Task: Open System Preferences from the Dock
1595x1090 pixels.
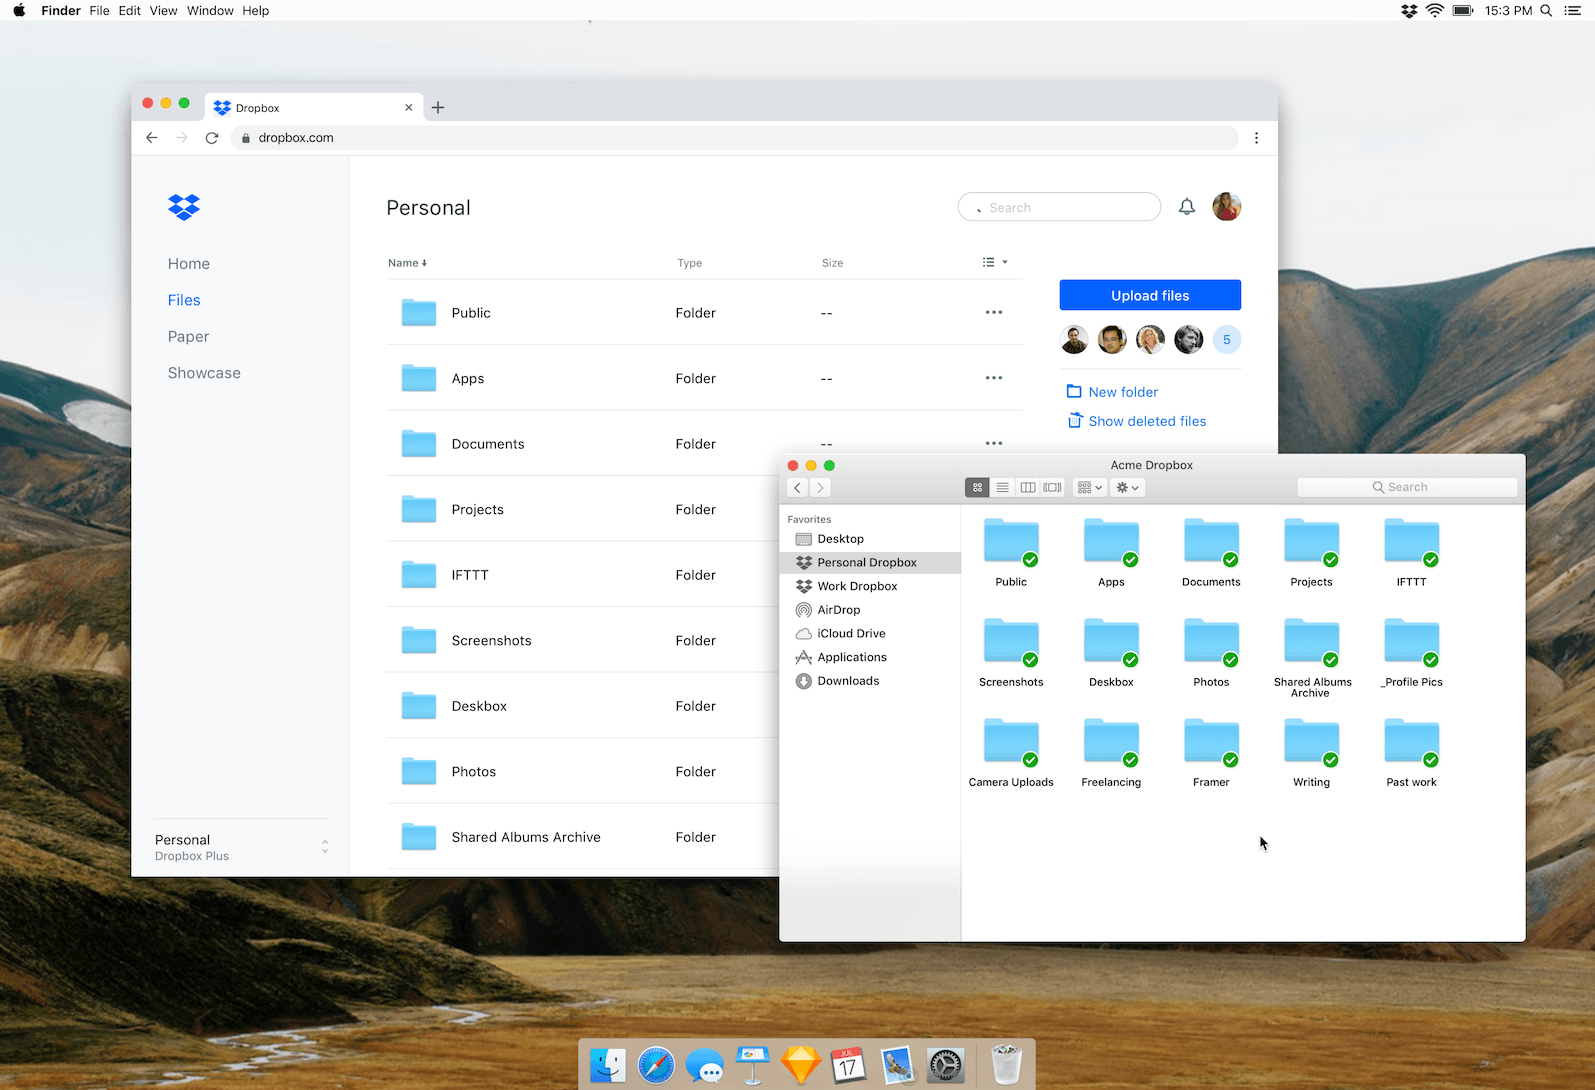Action: coord(945,1065)
